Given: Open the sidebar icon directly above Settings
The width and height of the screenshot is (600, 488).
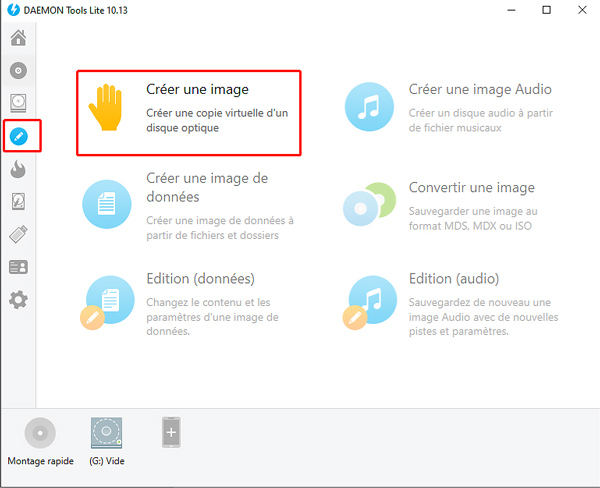Looking at the screenshot, I should click(x=18, y=267).
